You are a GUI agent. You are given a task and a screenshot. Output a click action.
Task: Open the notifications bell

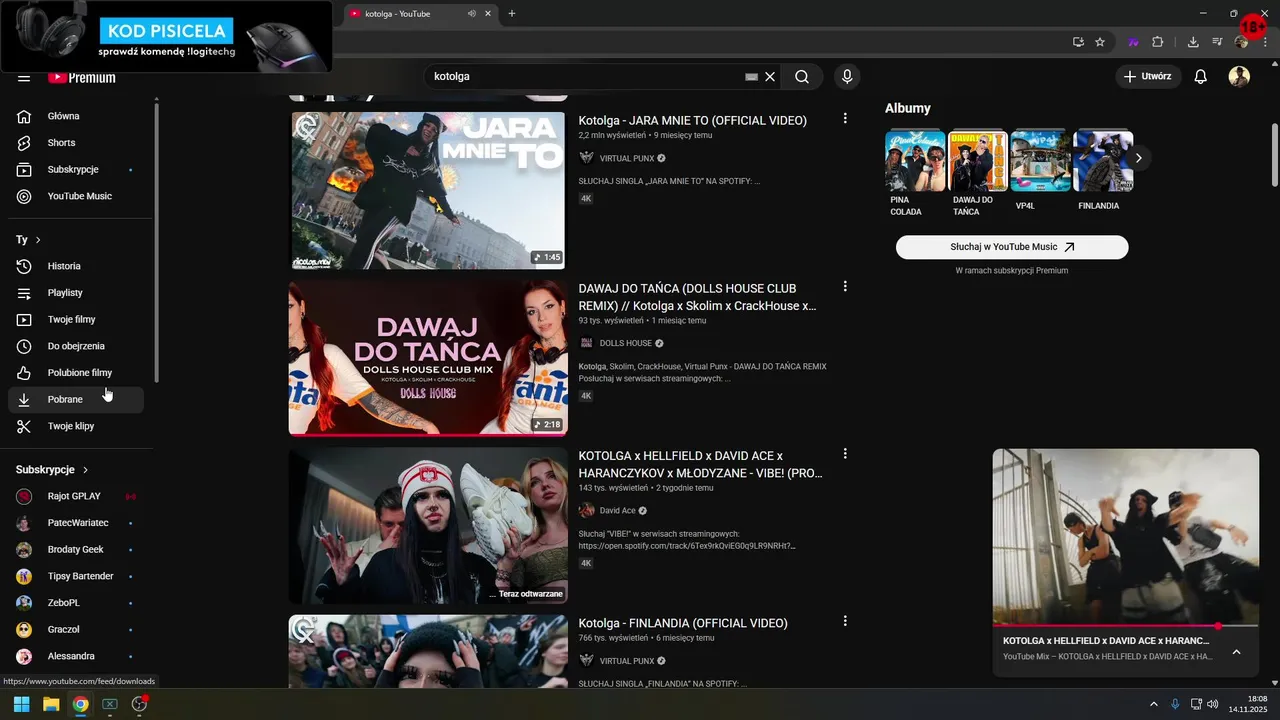1201,76
